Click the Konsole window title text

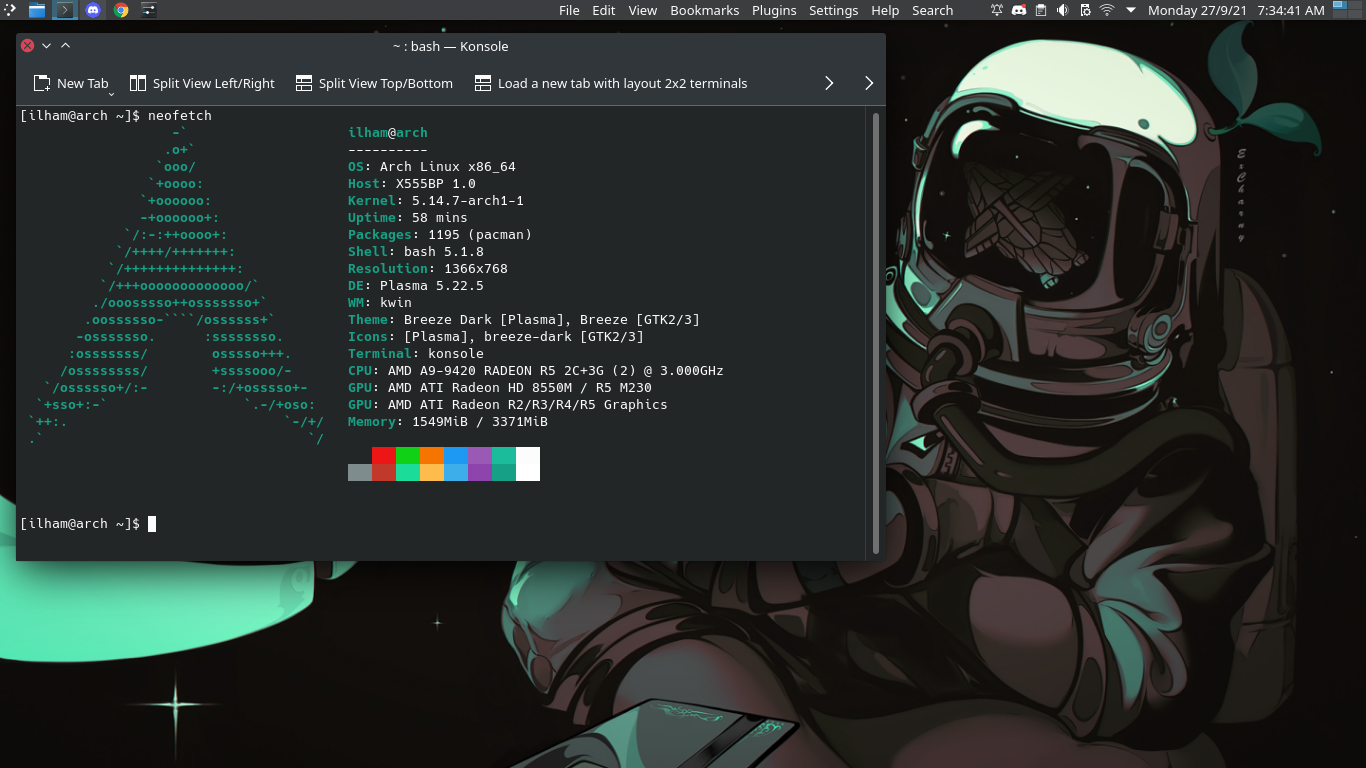[x=451, y=46]
